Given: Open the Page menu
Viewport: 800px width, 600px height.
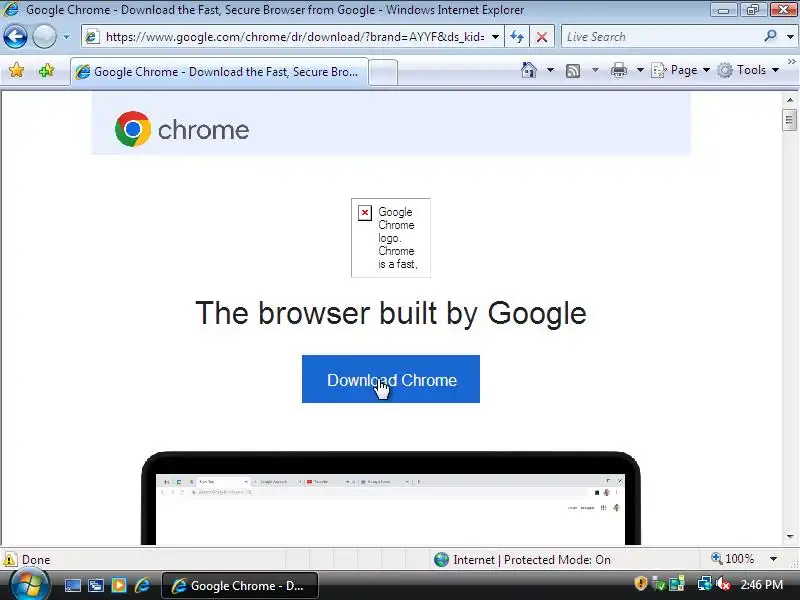Looking at the screenshot, I should click(x=681, y=70).
